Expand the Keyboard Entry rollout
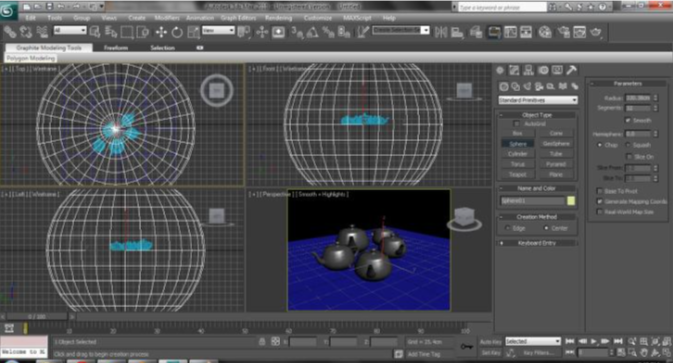The image size is (673, 363). point(537,243)
